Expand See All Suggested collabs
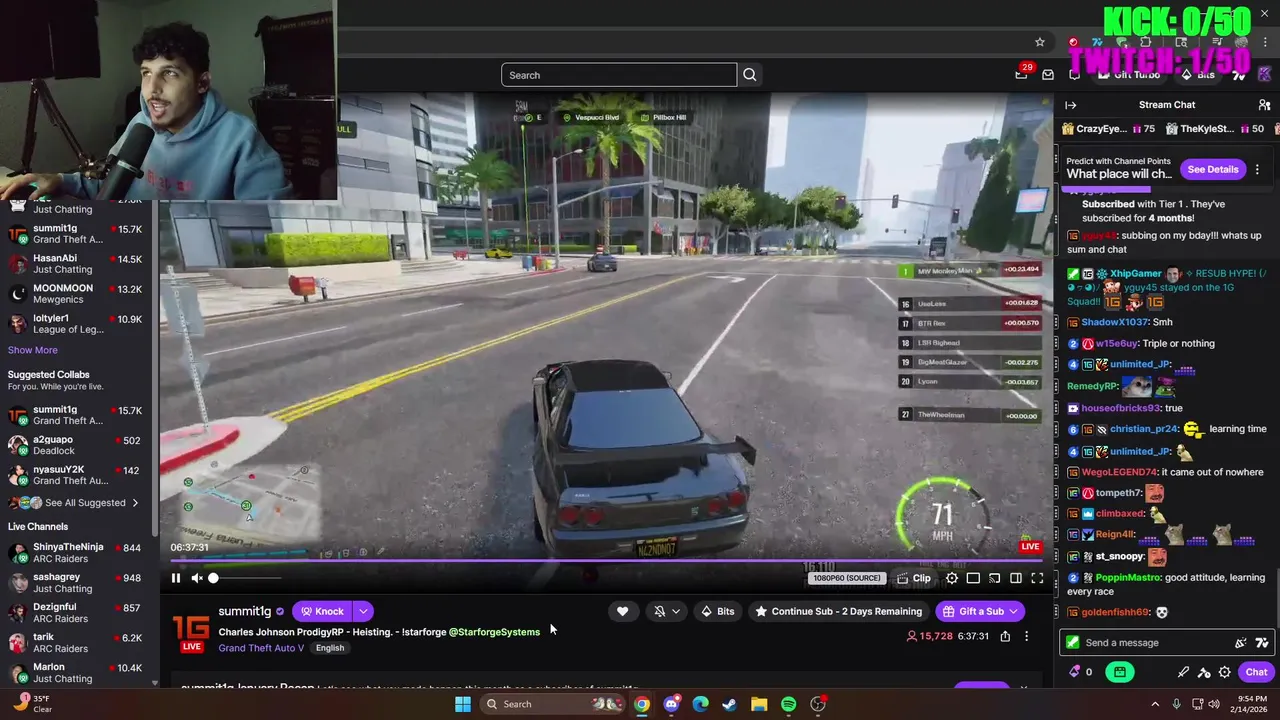Viewport: 1280px width, 720px height. [78, 503]
